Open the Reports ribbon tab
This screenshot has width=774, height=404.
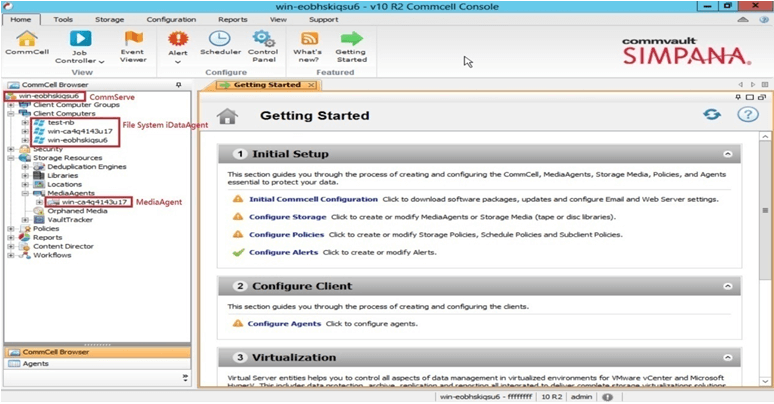tap(232, 19)
